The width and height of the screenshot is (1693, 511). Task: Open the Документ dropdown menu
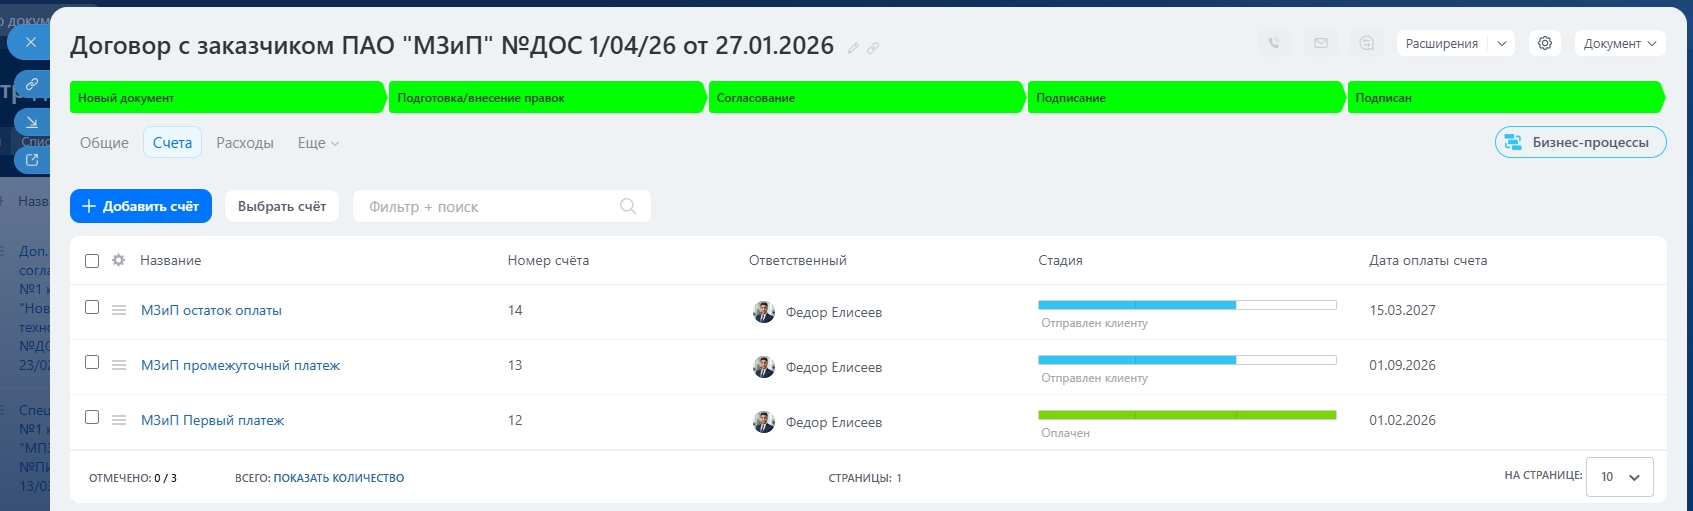(1619, 43)
